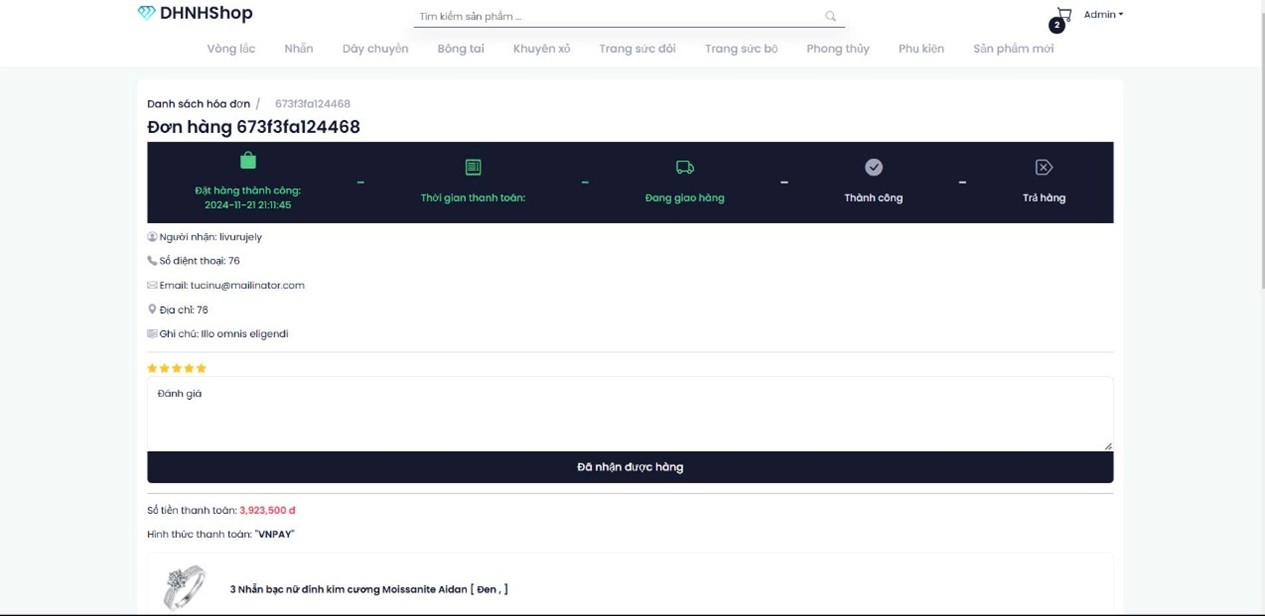Select the first rating star

(x=152, y=368)
